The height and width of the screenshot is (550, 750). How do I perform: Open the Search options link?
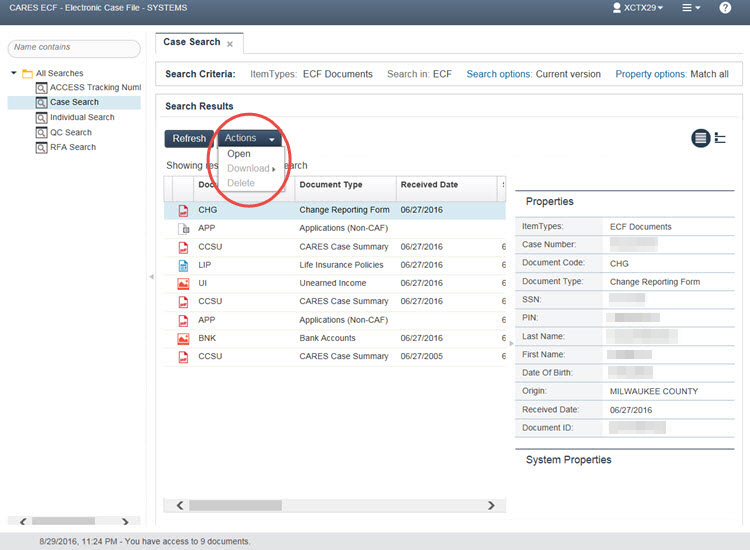[499, 74]
